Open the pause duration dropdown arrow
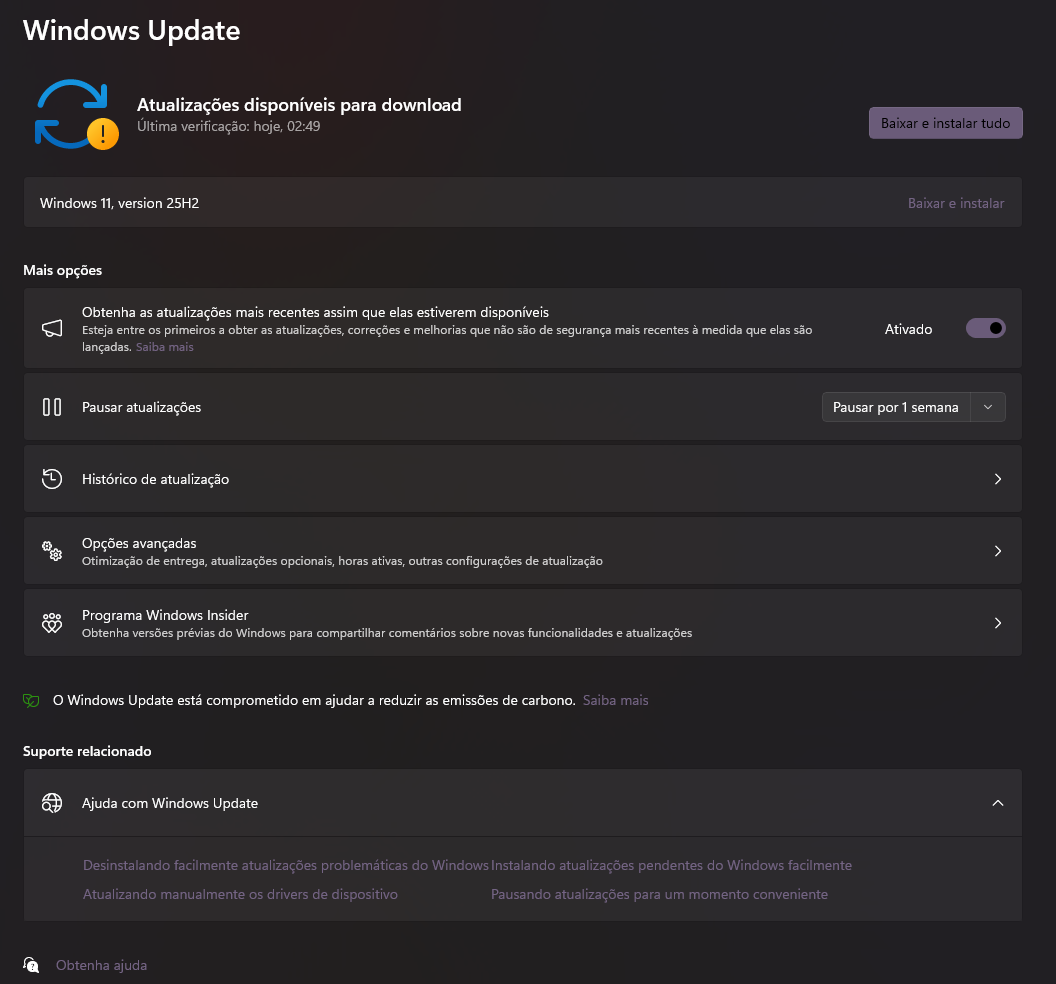 pyautogui.click(x=988, y=407)
